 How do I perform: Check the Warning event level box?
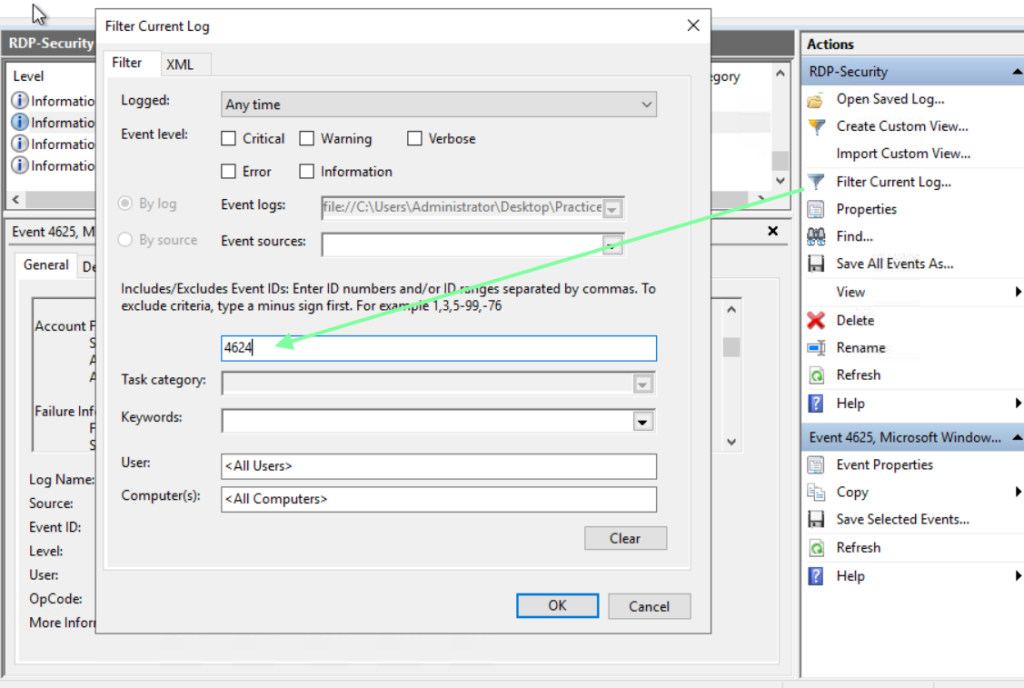pos(307,139)
